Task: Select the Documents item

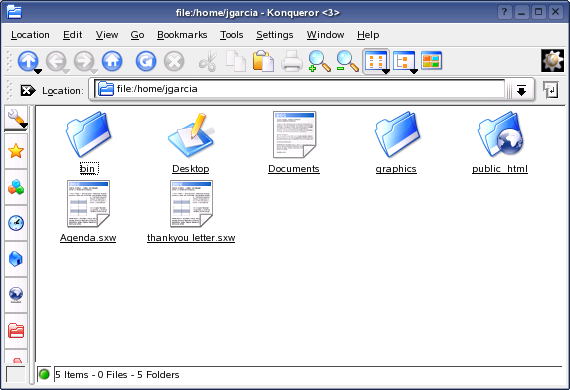Action: tap(294, 143)
